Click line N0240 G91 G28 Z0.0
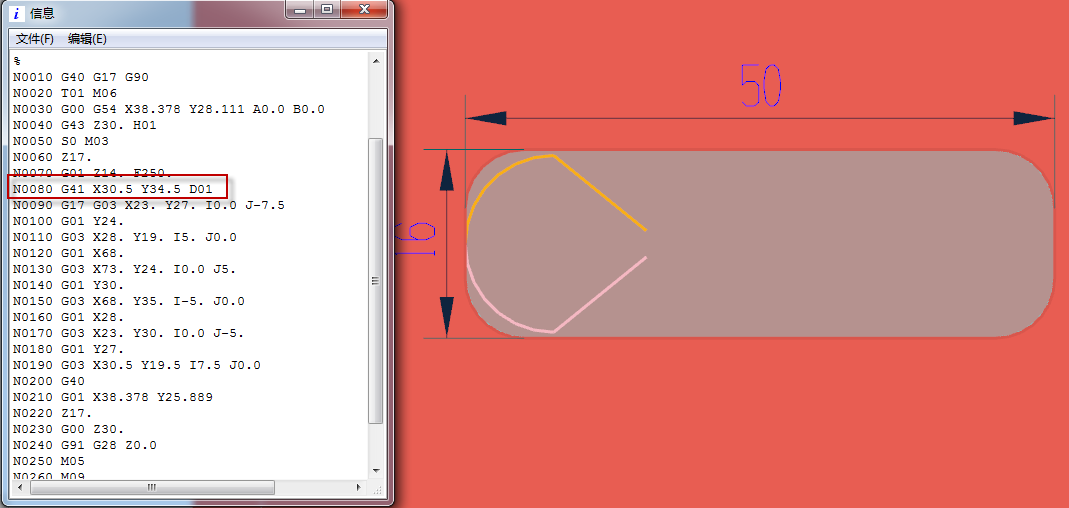The height and width of the screenshot is (508, 1069). (85, 445)
